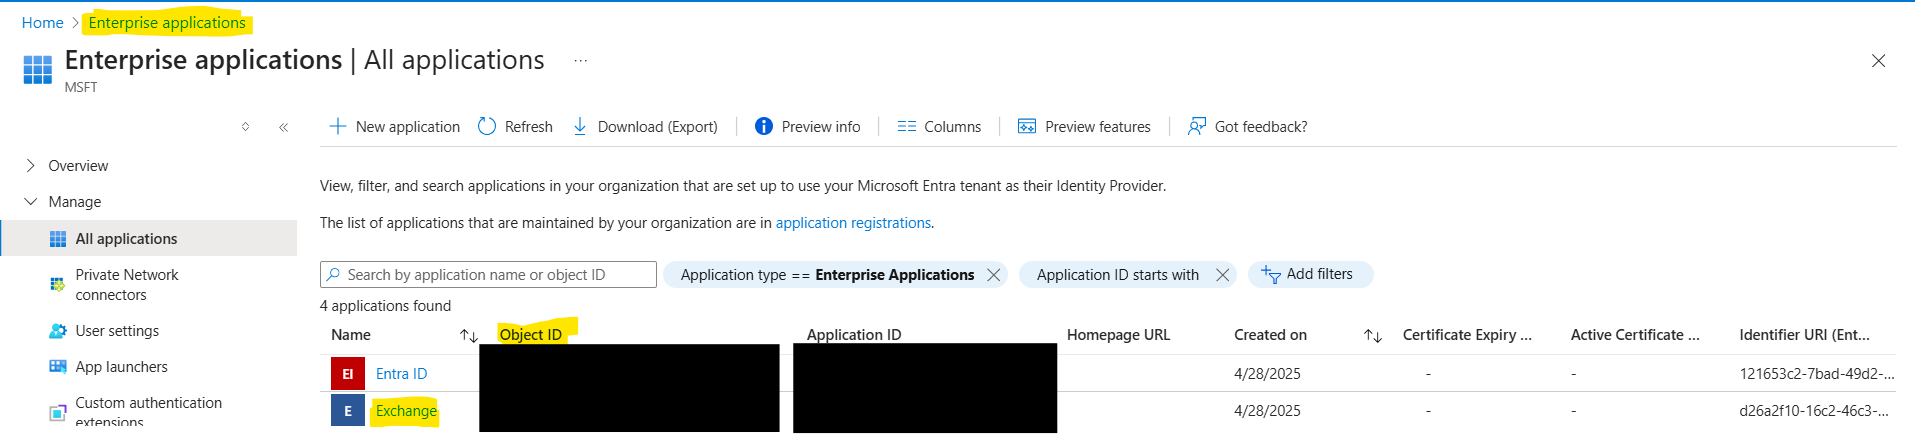The image size is (1915, 434).
Task: Sort the list by Name column
Action: pyautogui.click(x=468, y=336)
